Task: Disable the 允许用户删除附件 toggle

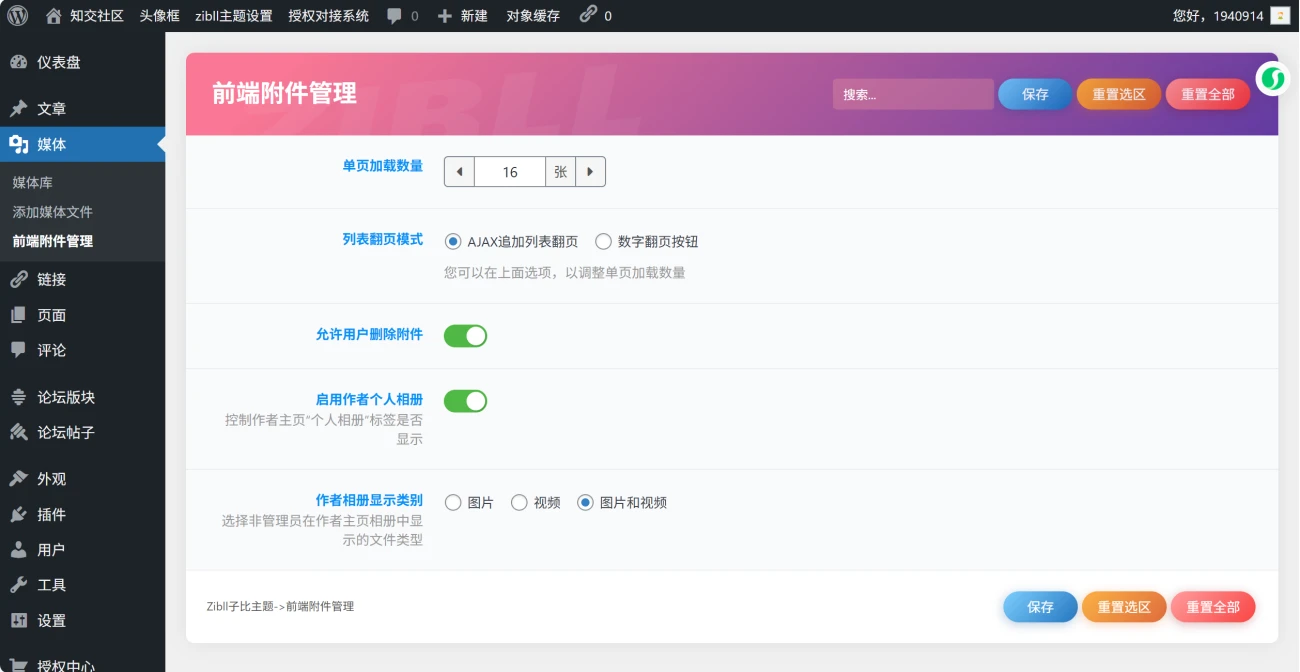Action: coord(464,336)
